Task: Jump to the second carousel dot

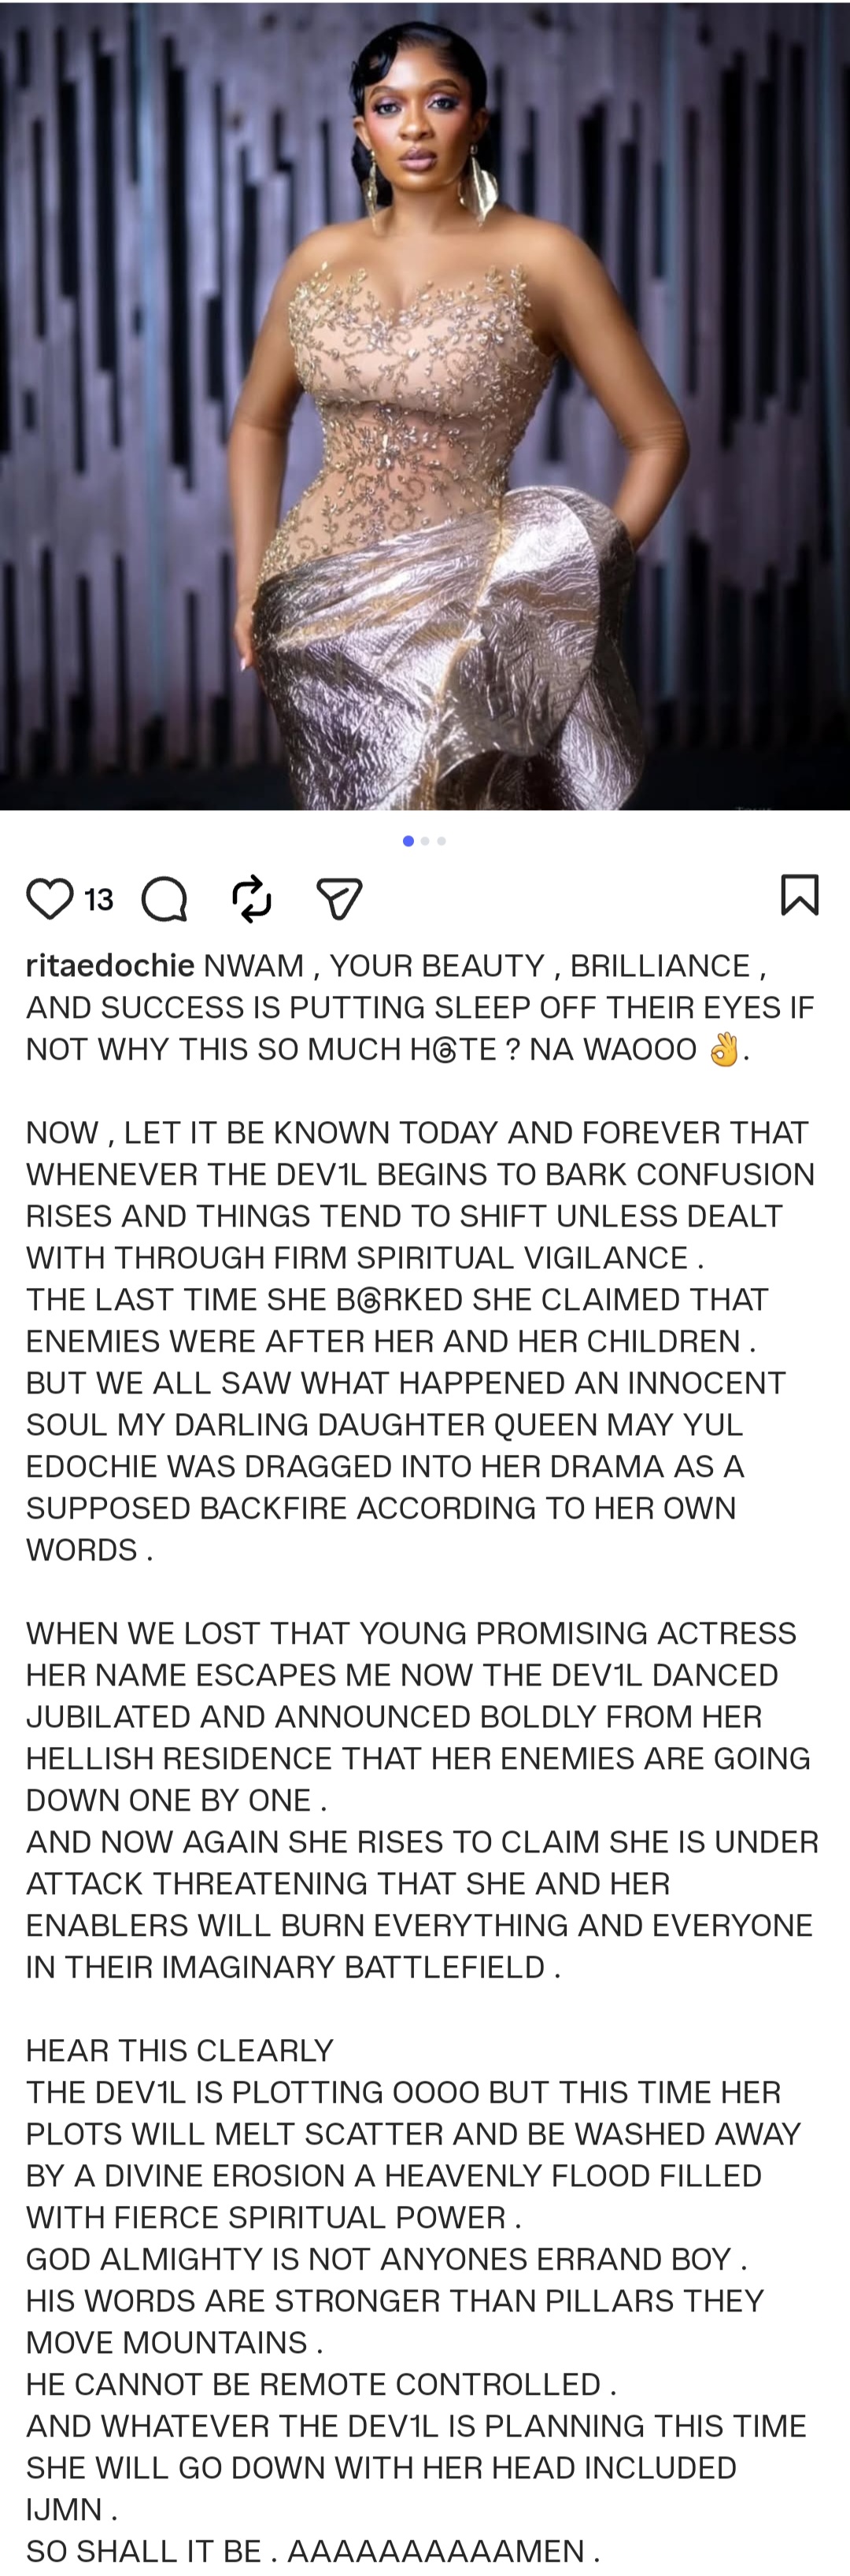Action: pyautogui.click(x=425, y=841)
